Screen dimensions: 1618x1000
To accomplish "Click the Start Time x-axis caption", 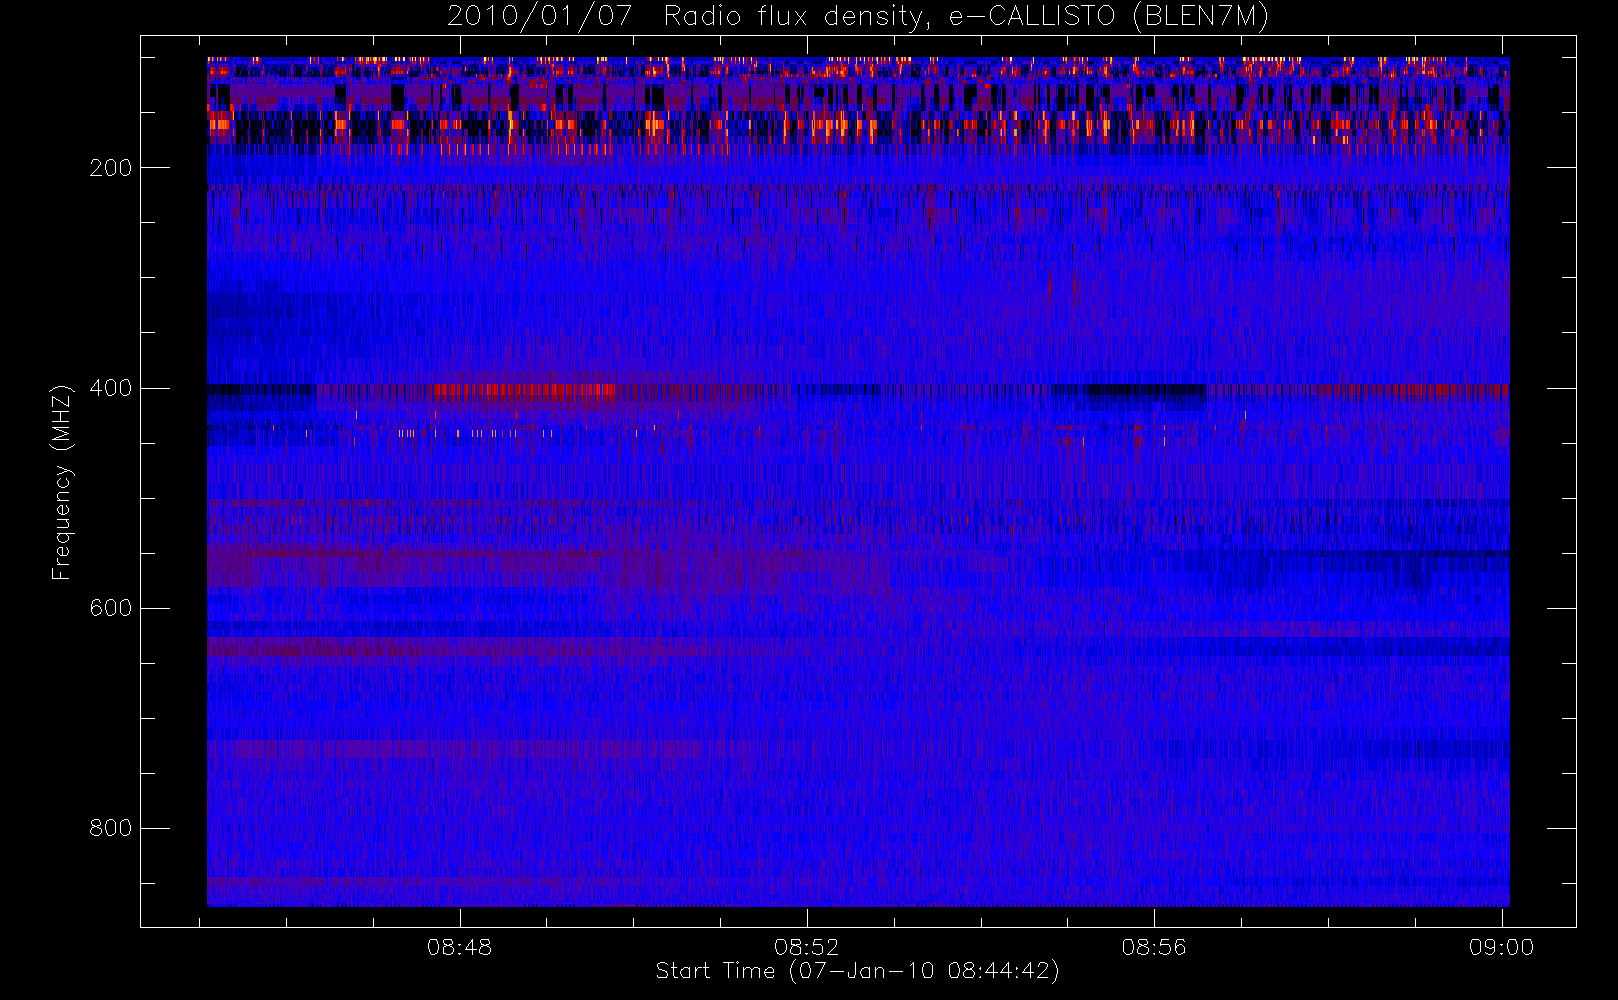I will coord(857,971).
